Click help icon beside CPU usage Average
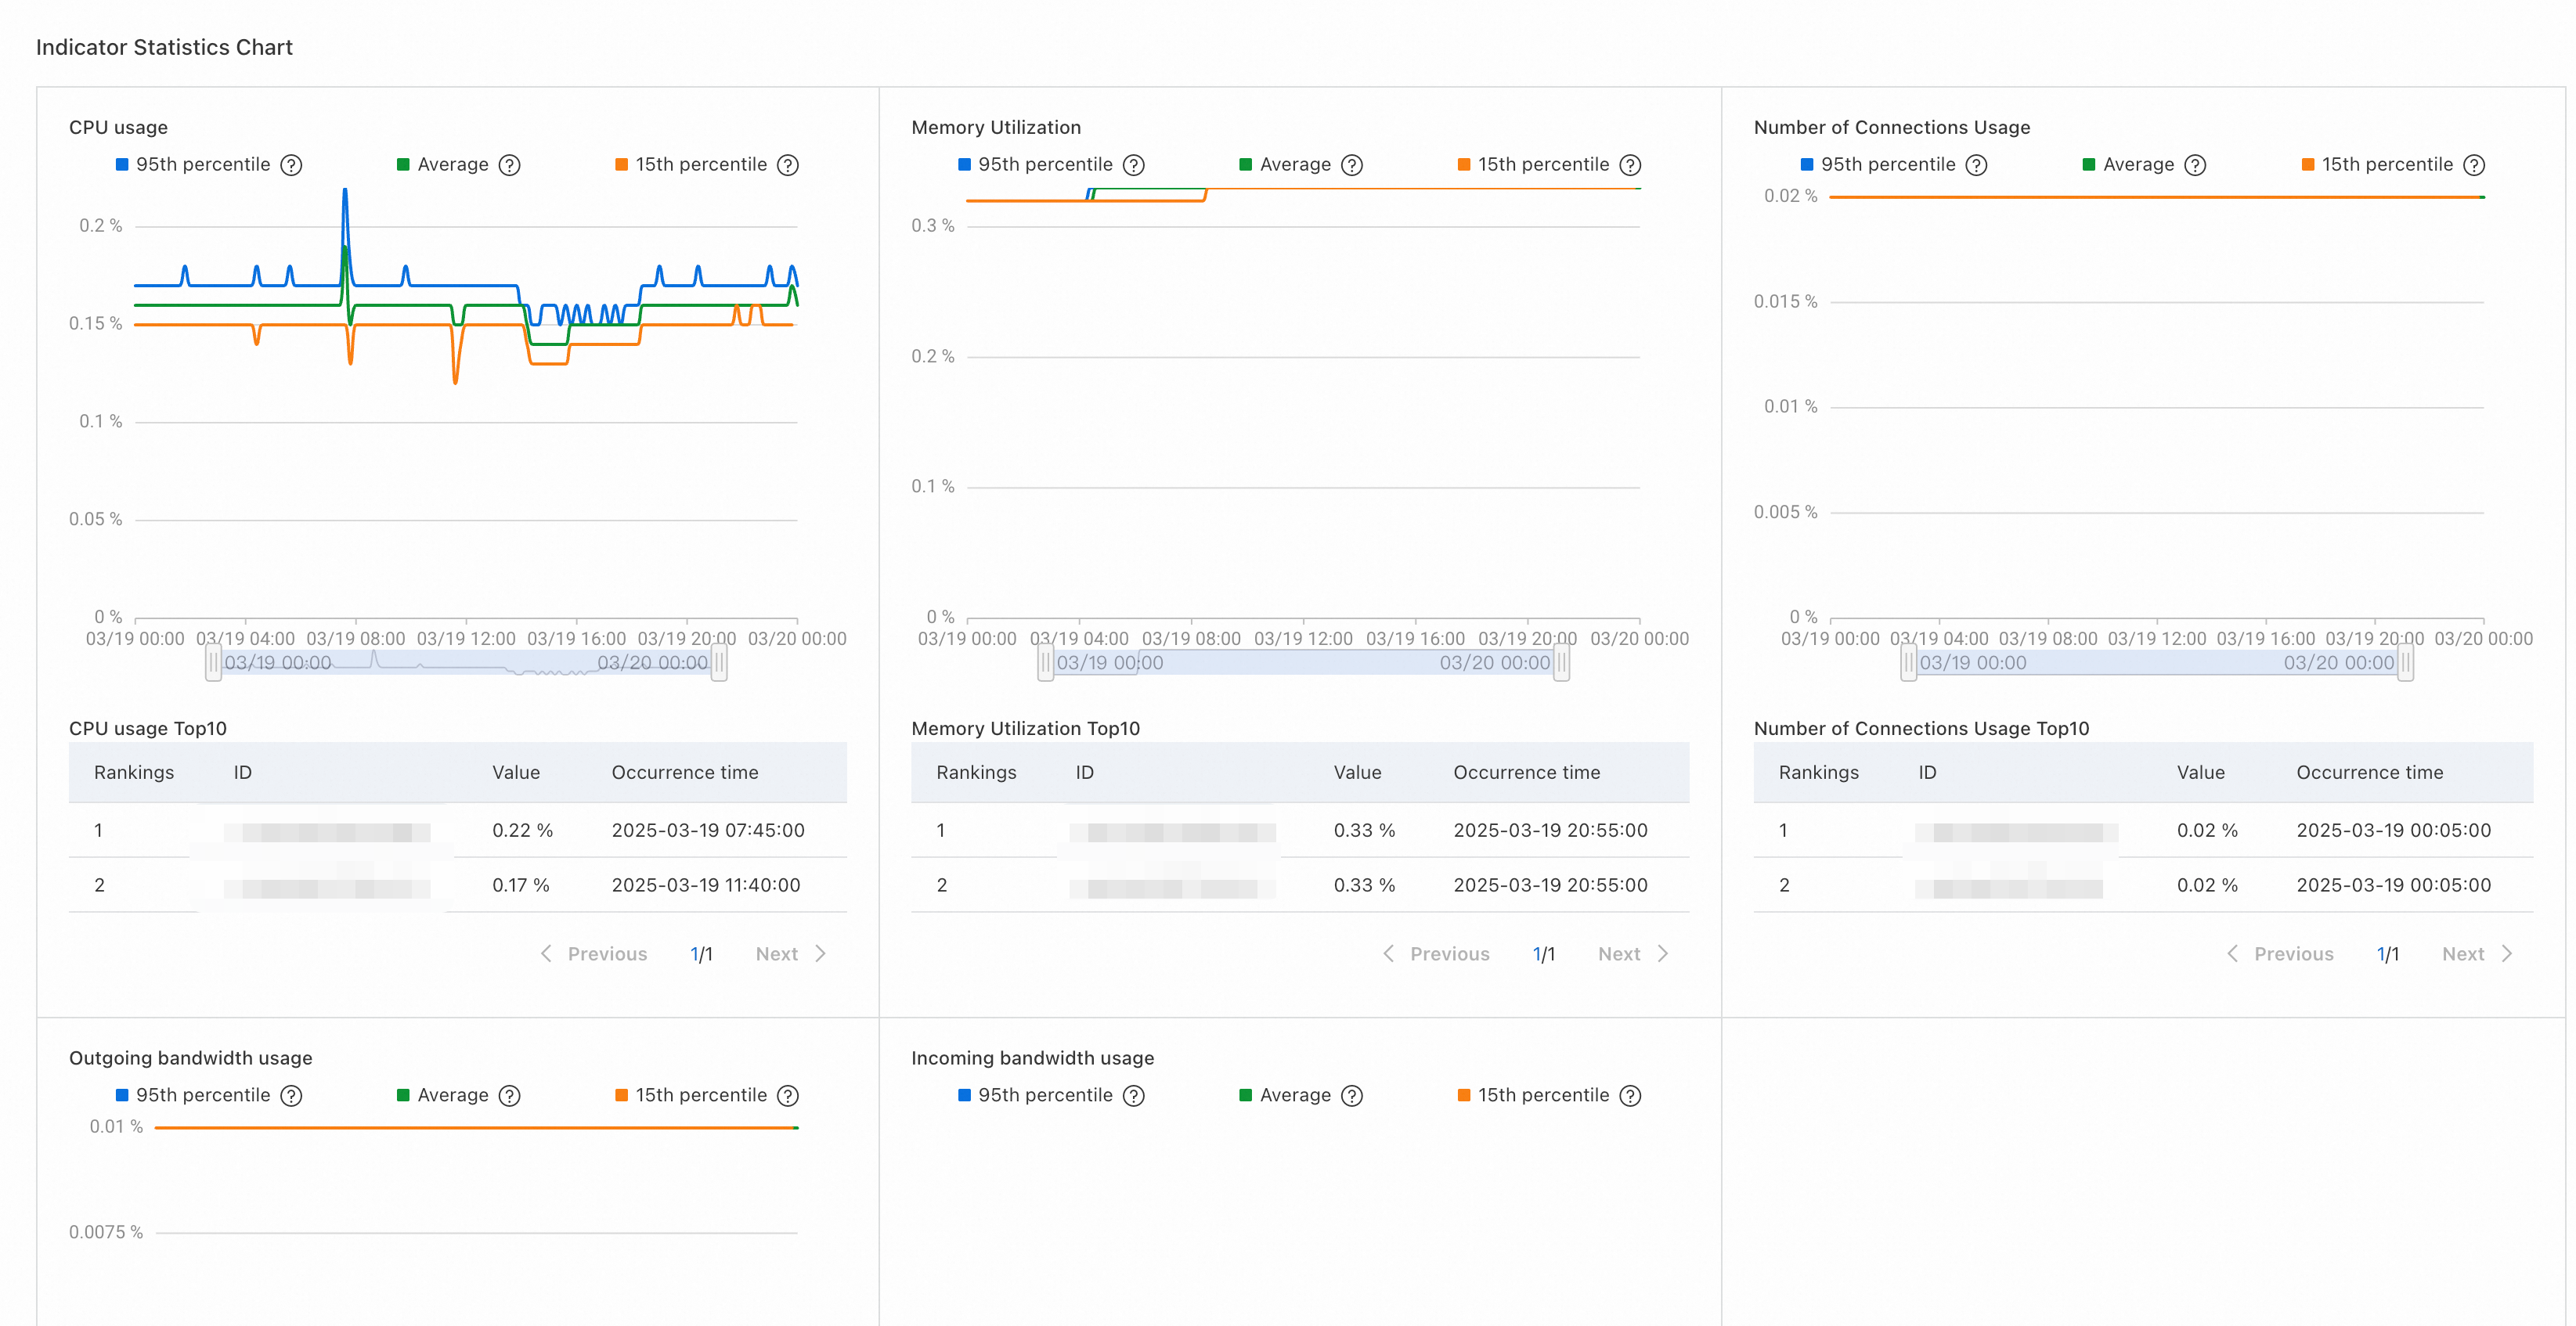 [510, 165]
